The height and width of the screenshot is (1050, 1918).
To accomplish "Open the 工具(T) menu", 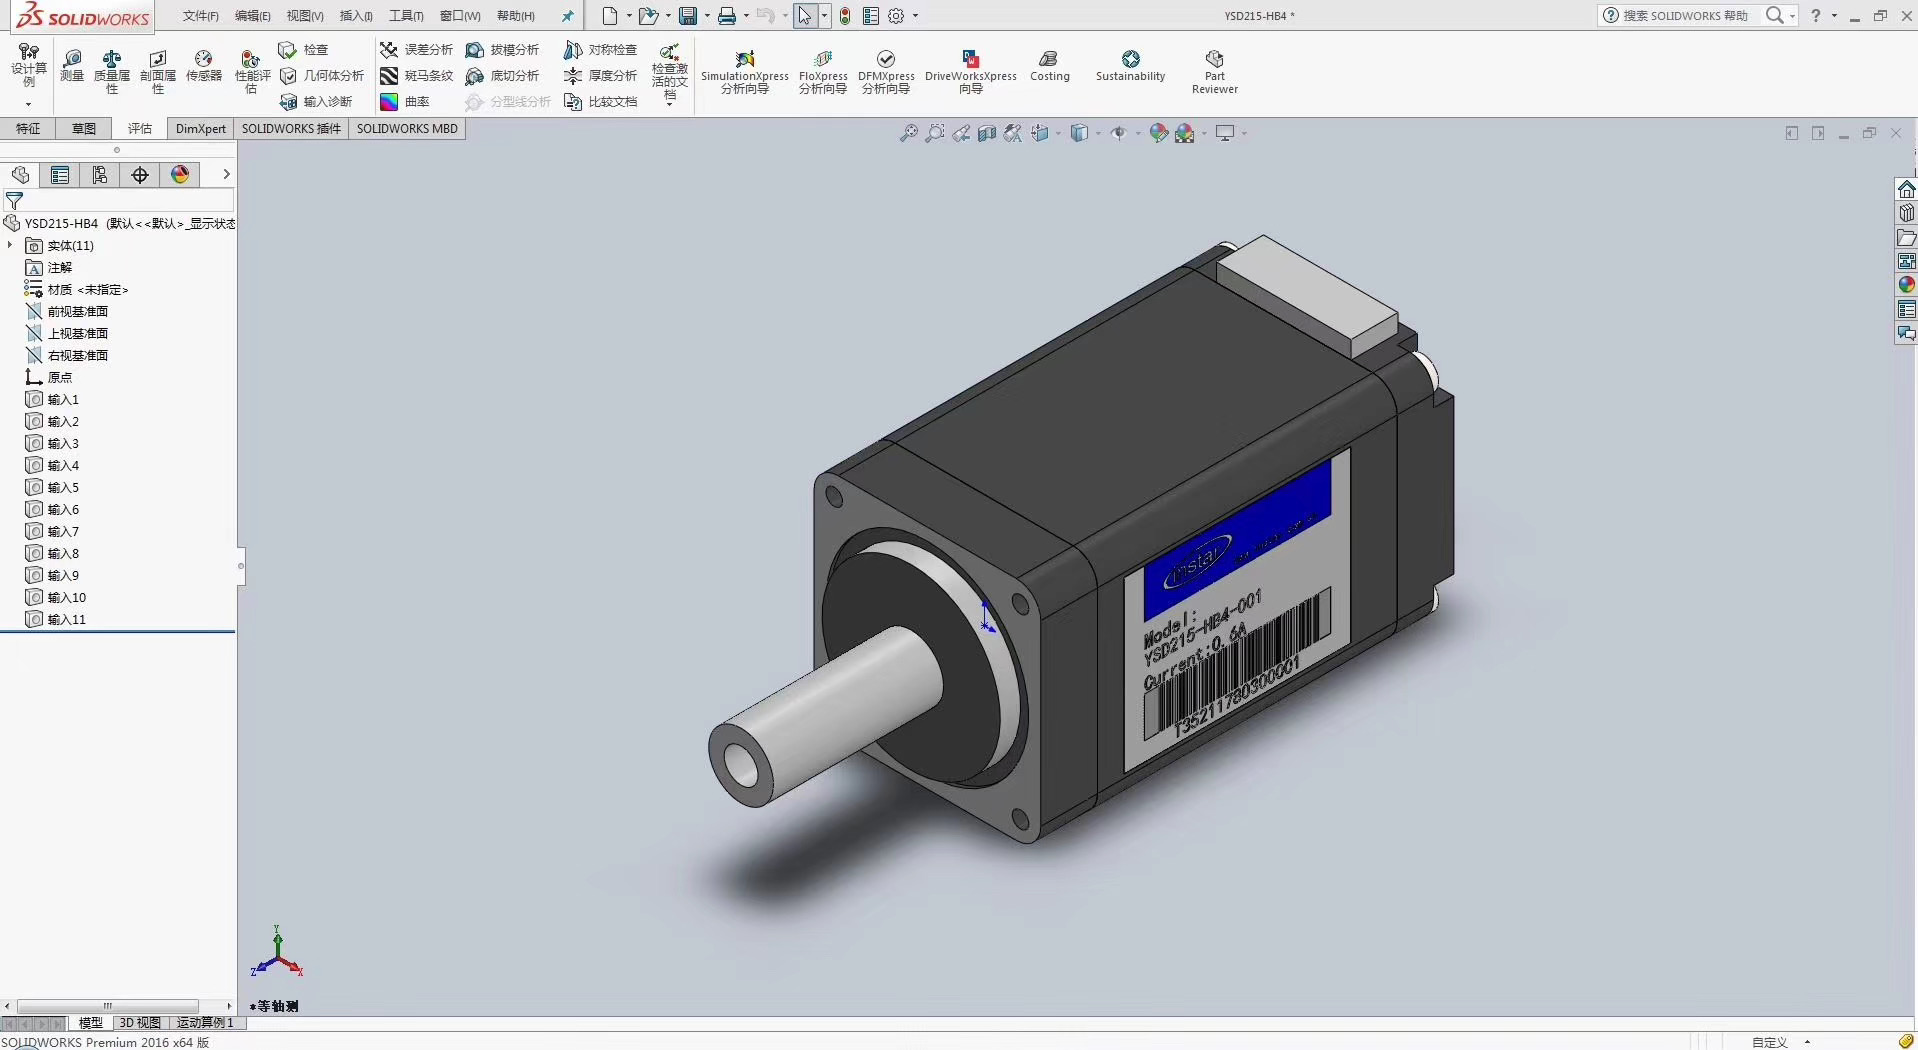I will point(406,16).
